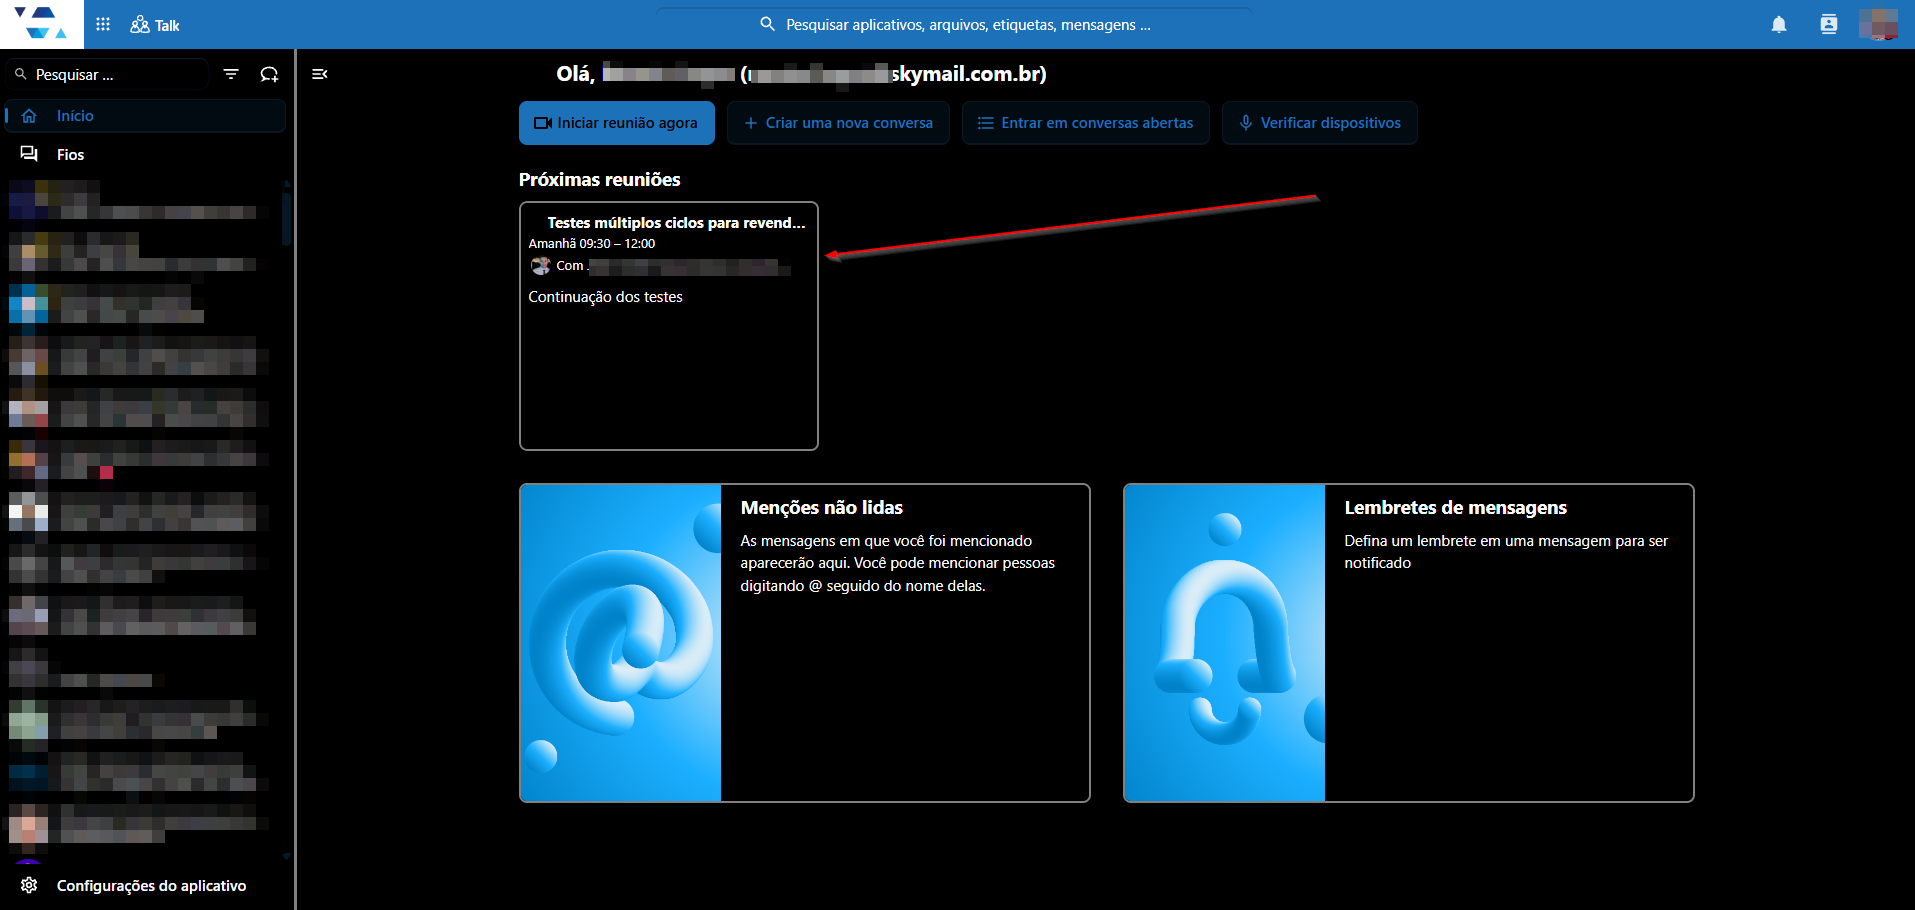Click the global search bar at top

coord(954,24)
